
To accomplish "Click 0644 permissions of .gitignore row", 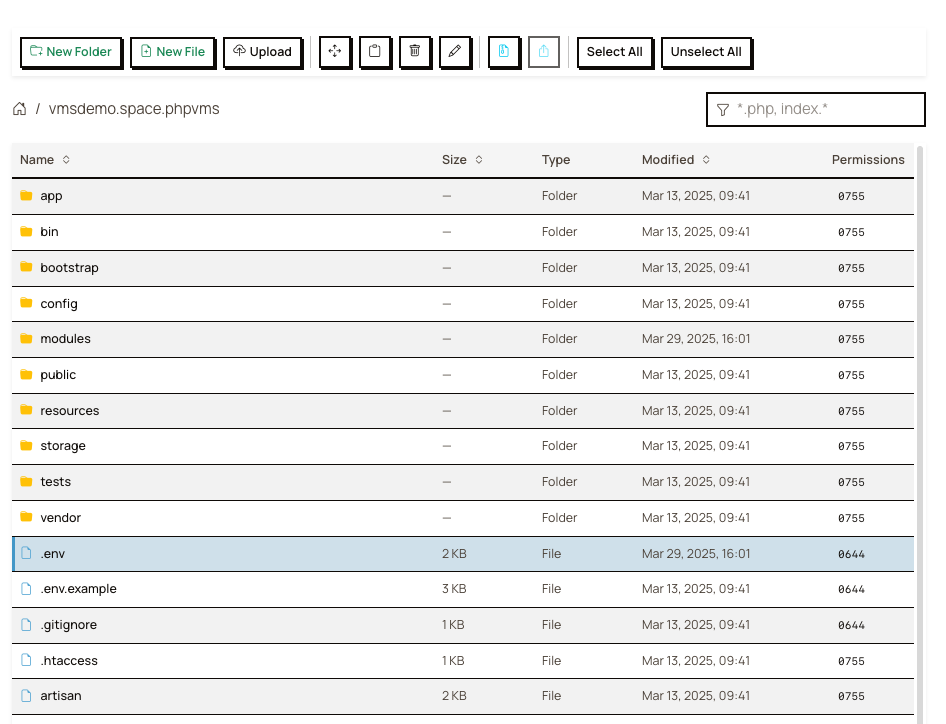I will 851,625.
